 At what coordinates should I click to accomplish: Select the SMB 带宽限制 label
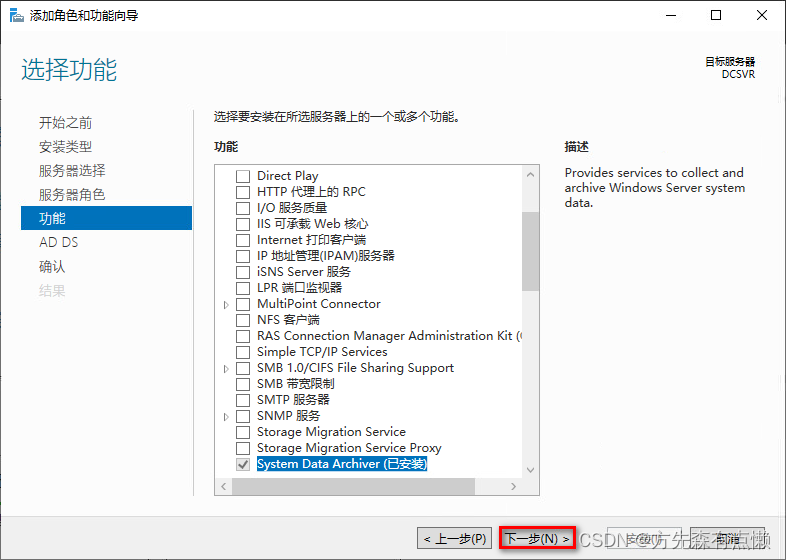[x=296, y=384]
